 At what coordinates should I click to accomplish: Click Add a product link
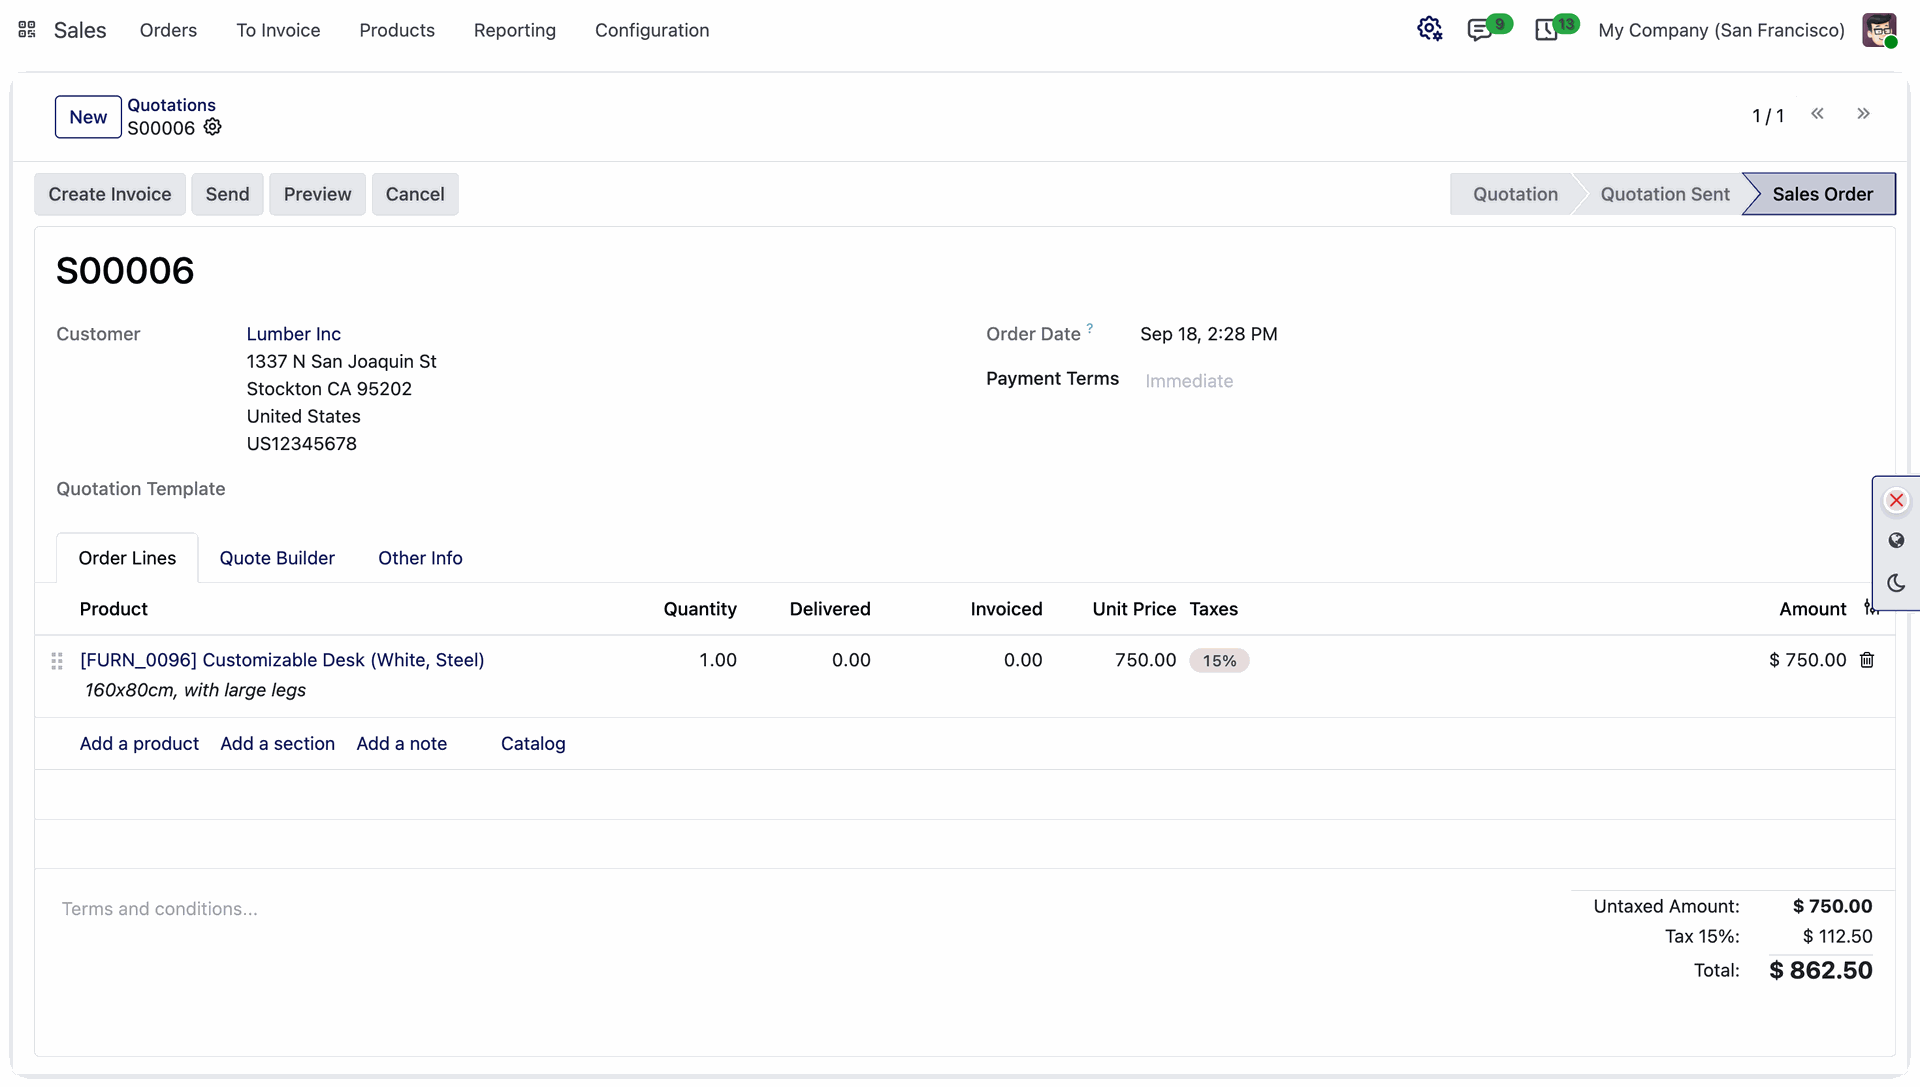(x=139, y=744)
